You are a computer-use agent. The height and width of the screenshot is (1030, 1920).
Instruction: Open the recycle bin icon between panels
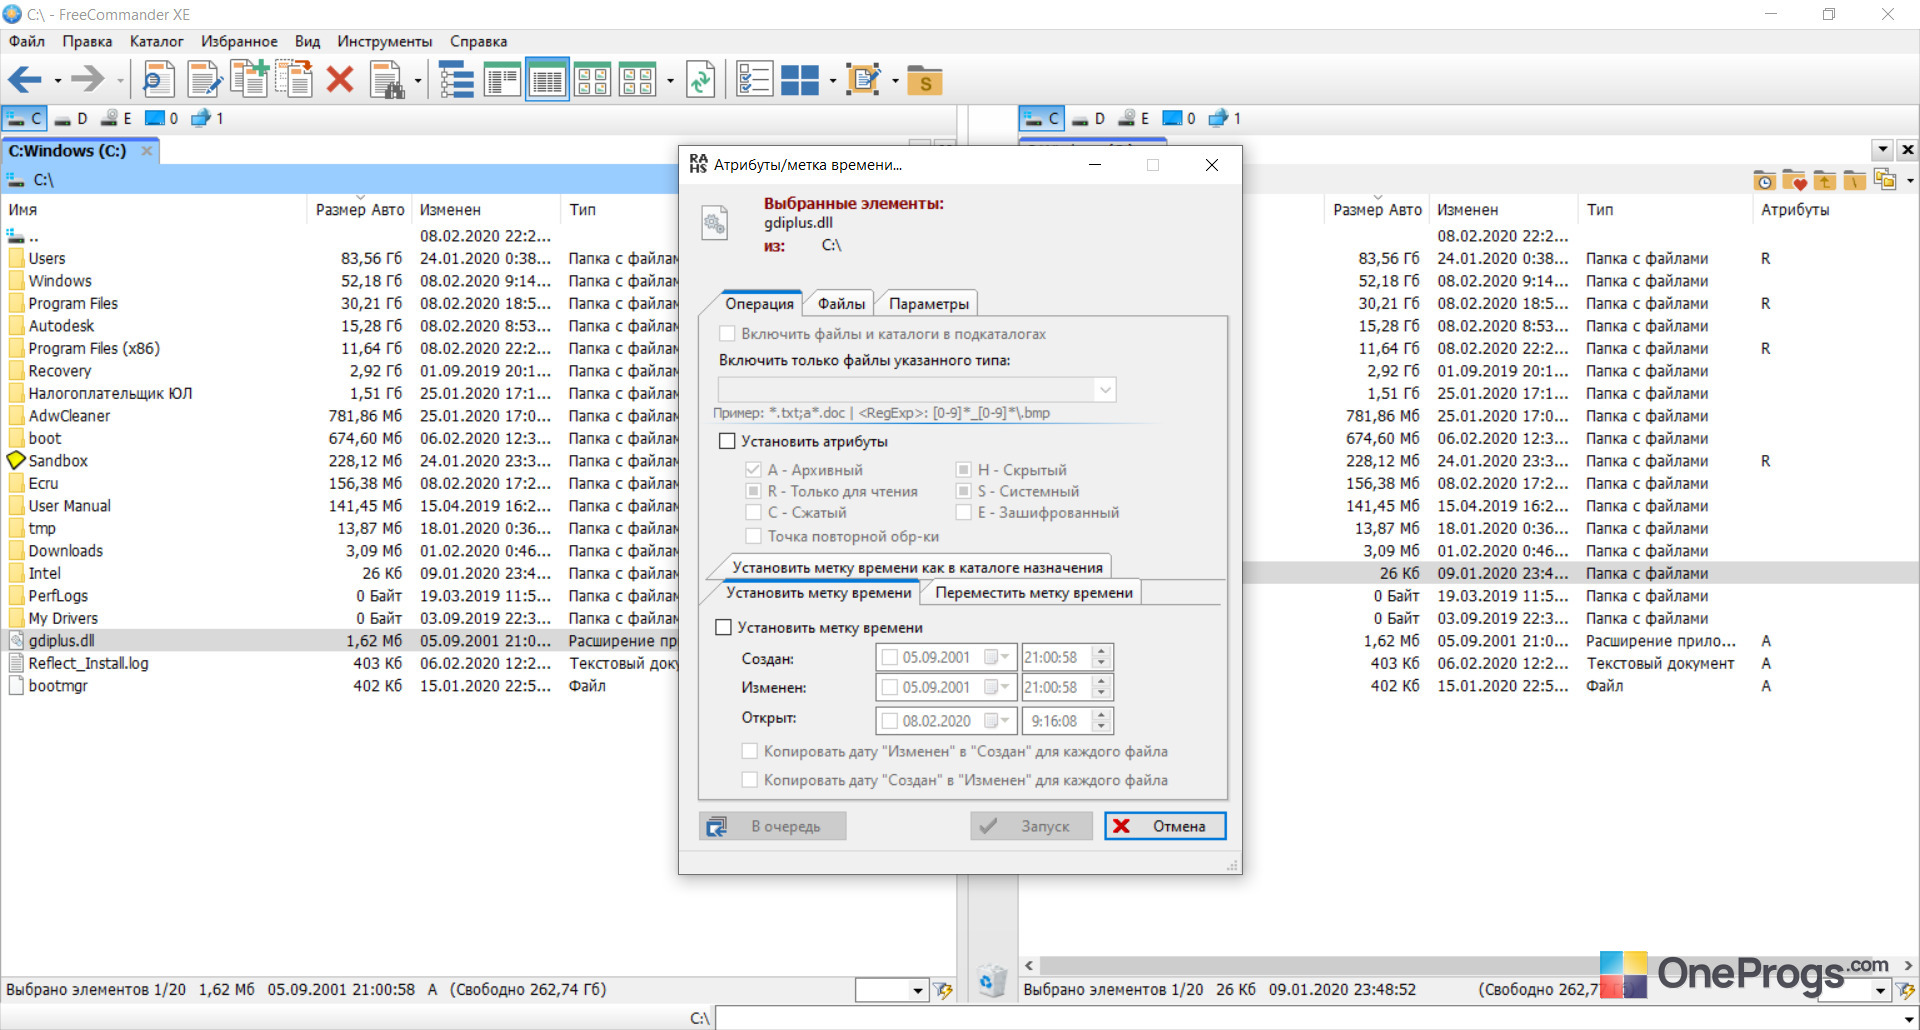point(992,981)
